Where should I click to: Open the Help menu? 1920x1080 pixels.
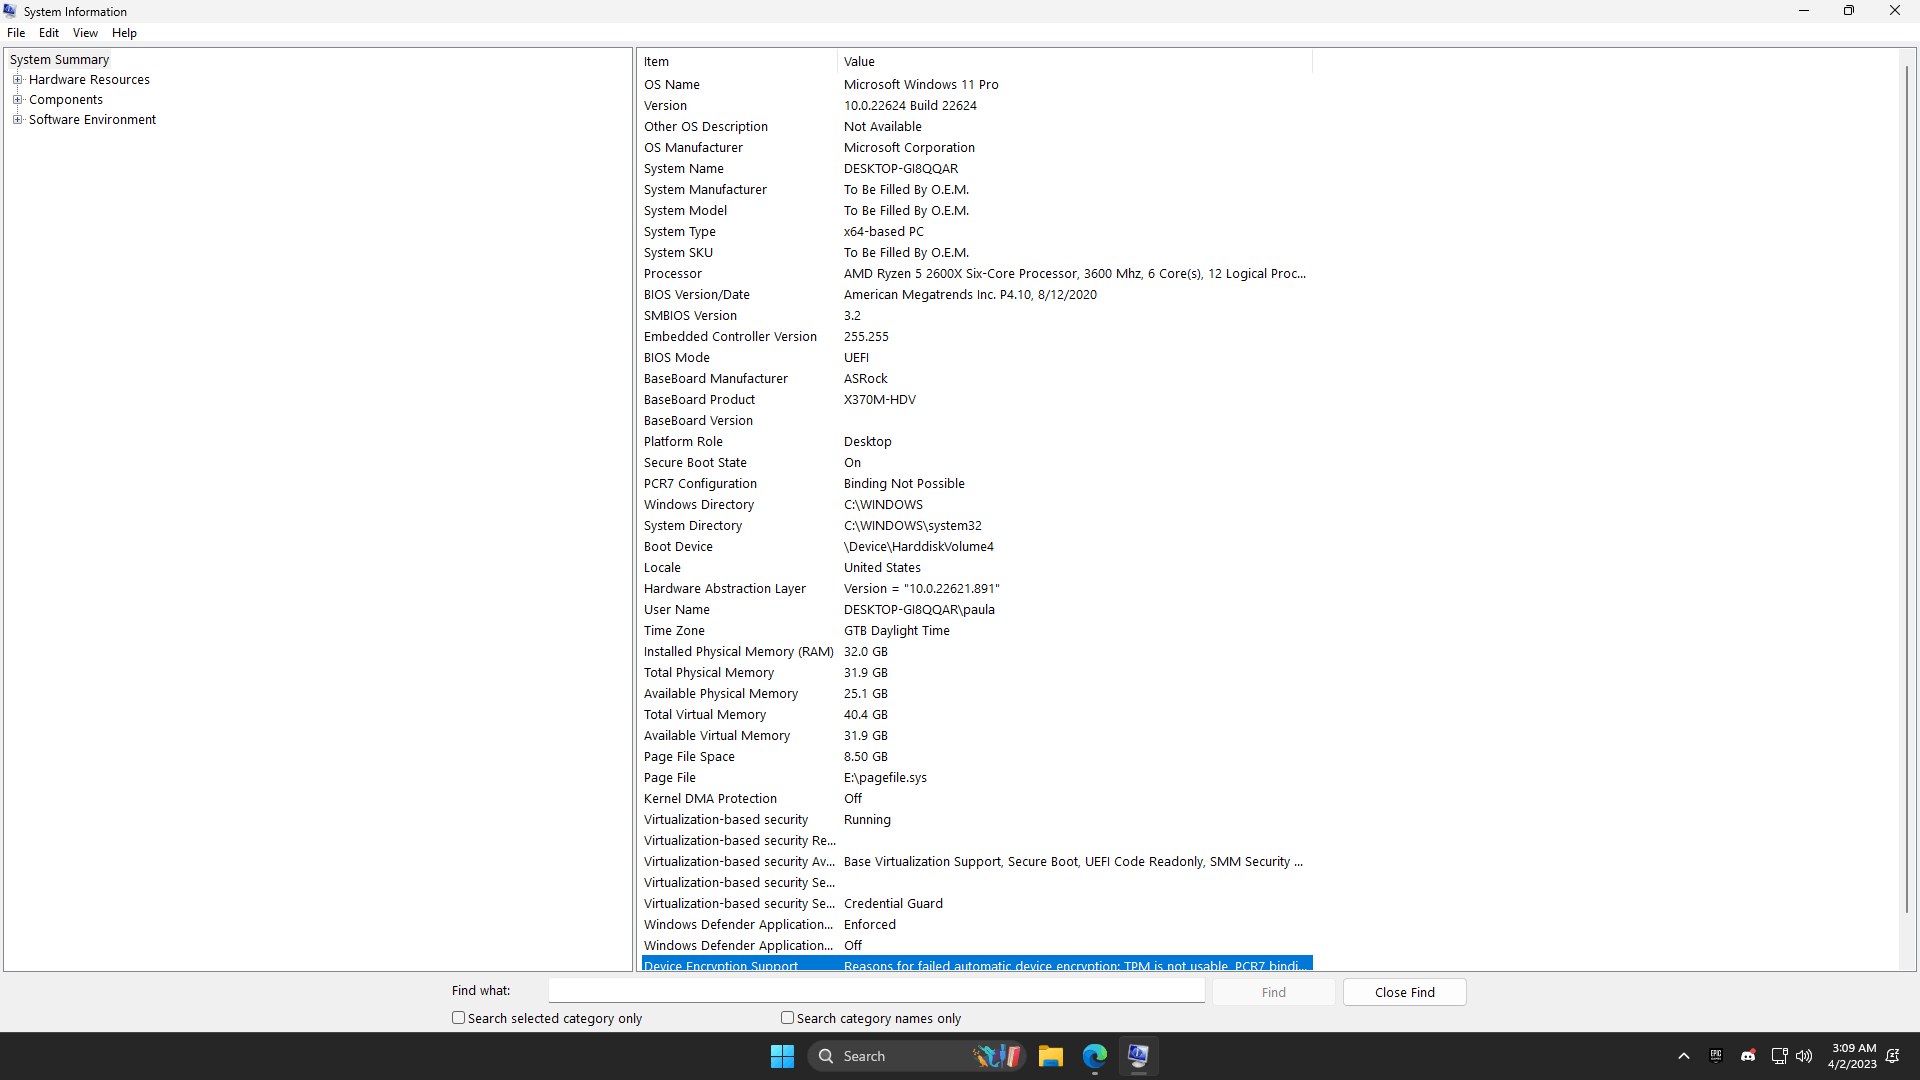(x=124, y=33)
